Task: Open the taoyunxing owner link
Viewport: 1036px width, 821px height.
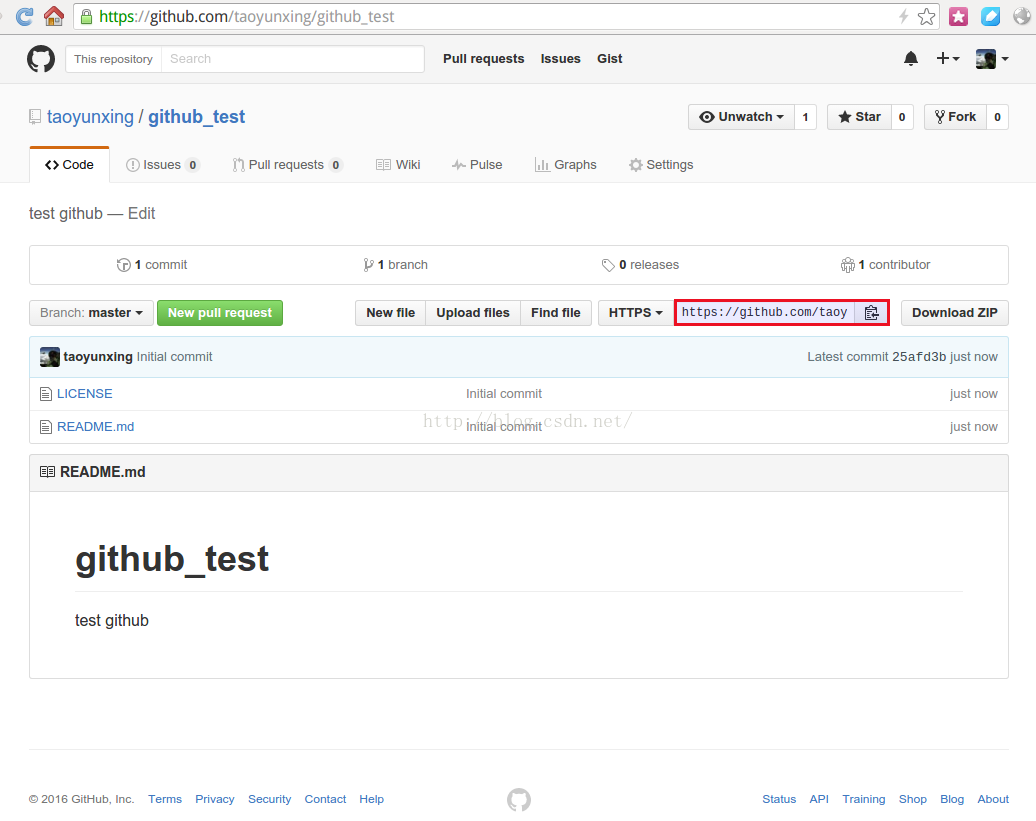Action: point(91,117)
